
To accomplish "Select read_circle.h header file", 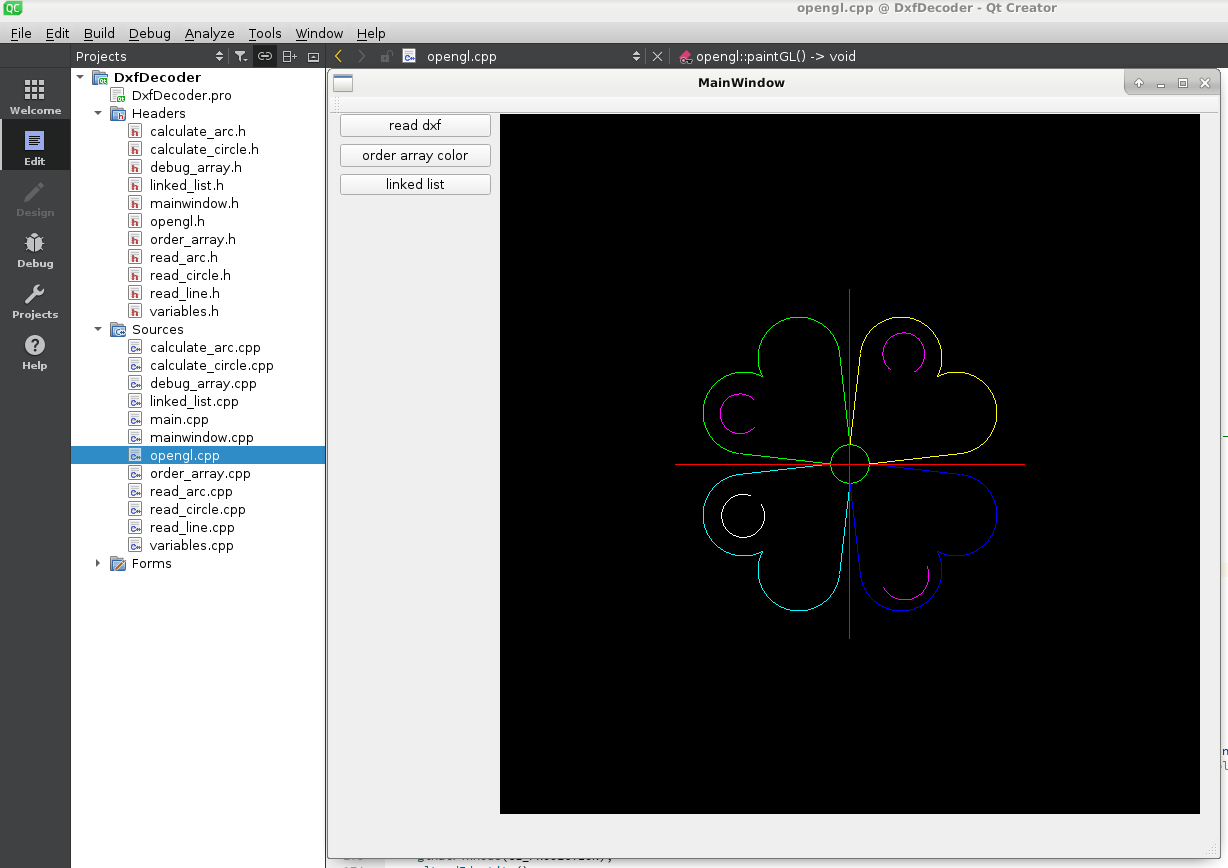I will [190, 275].
